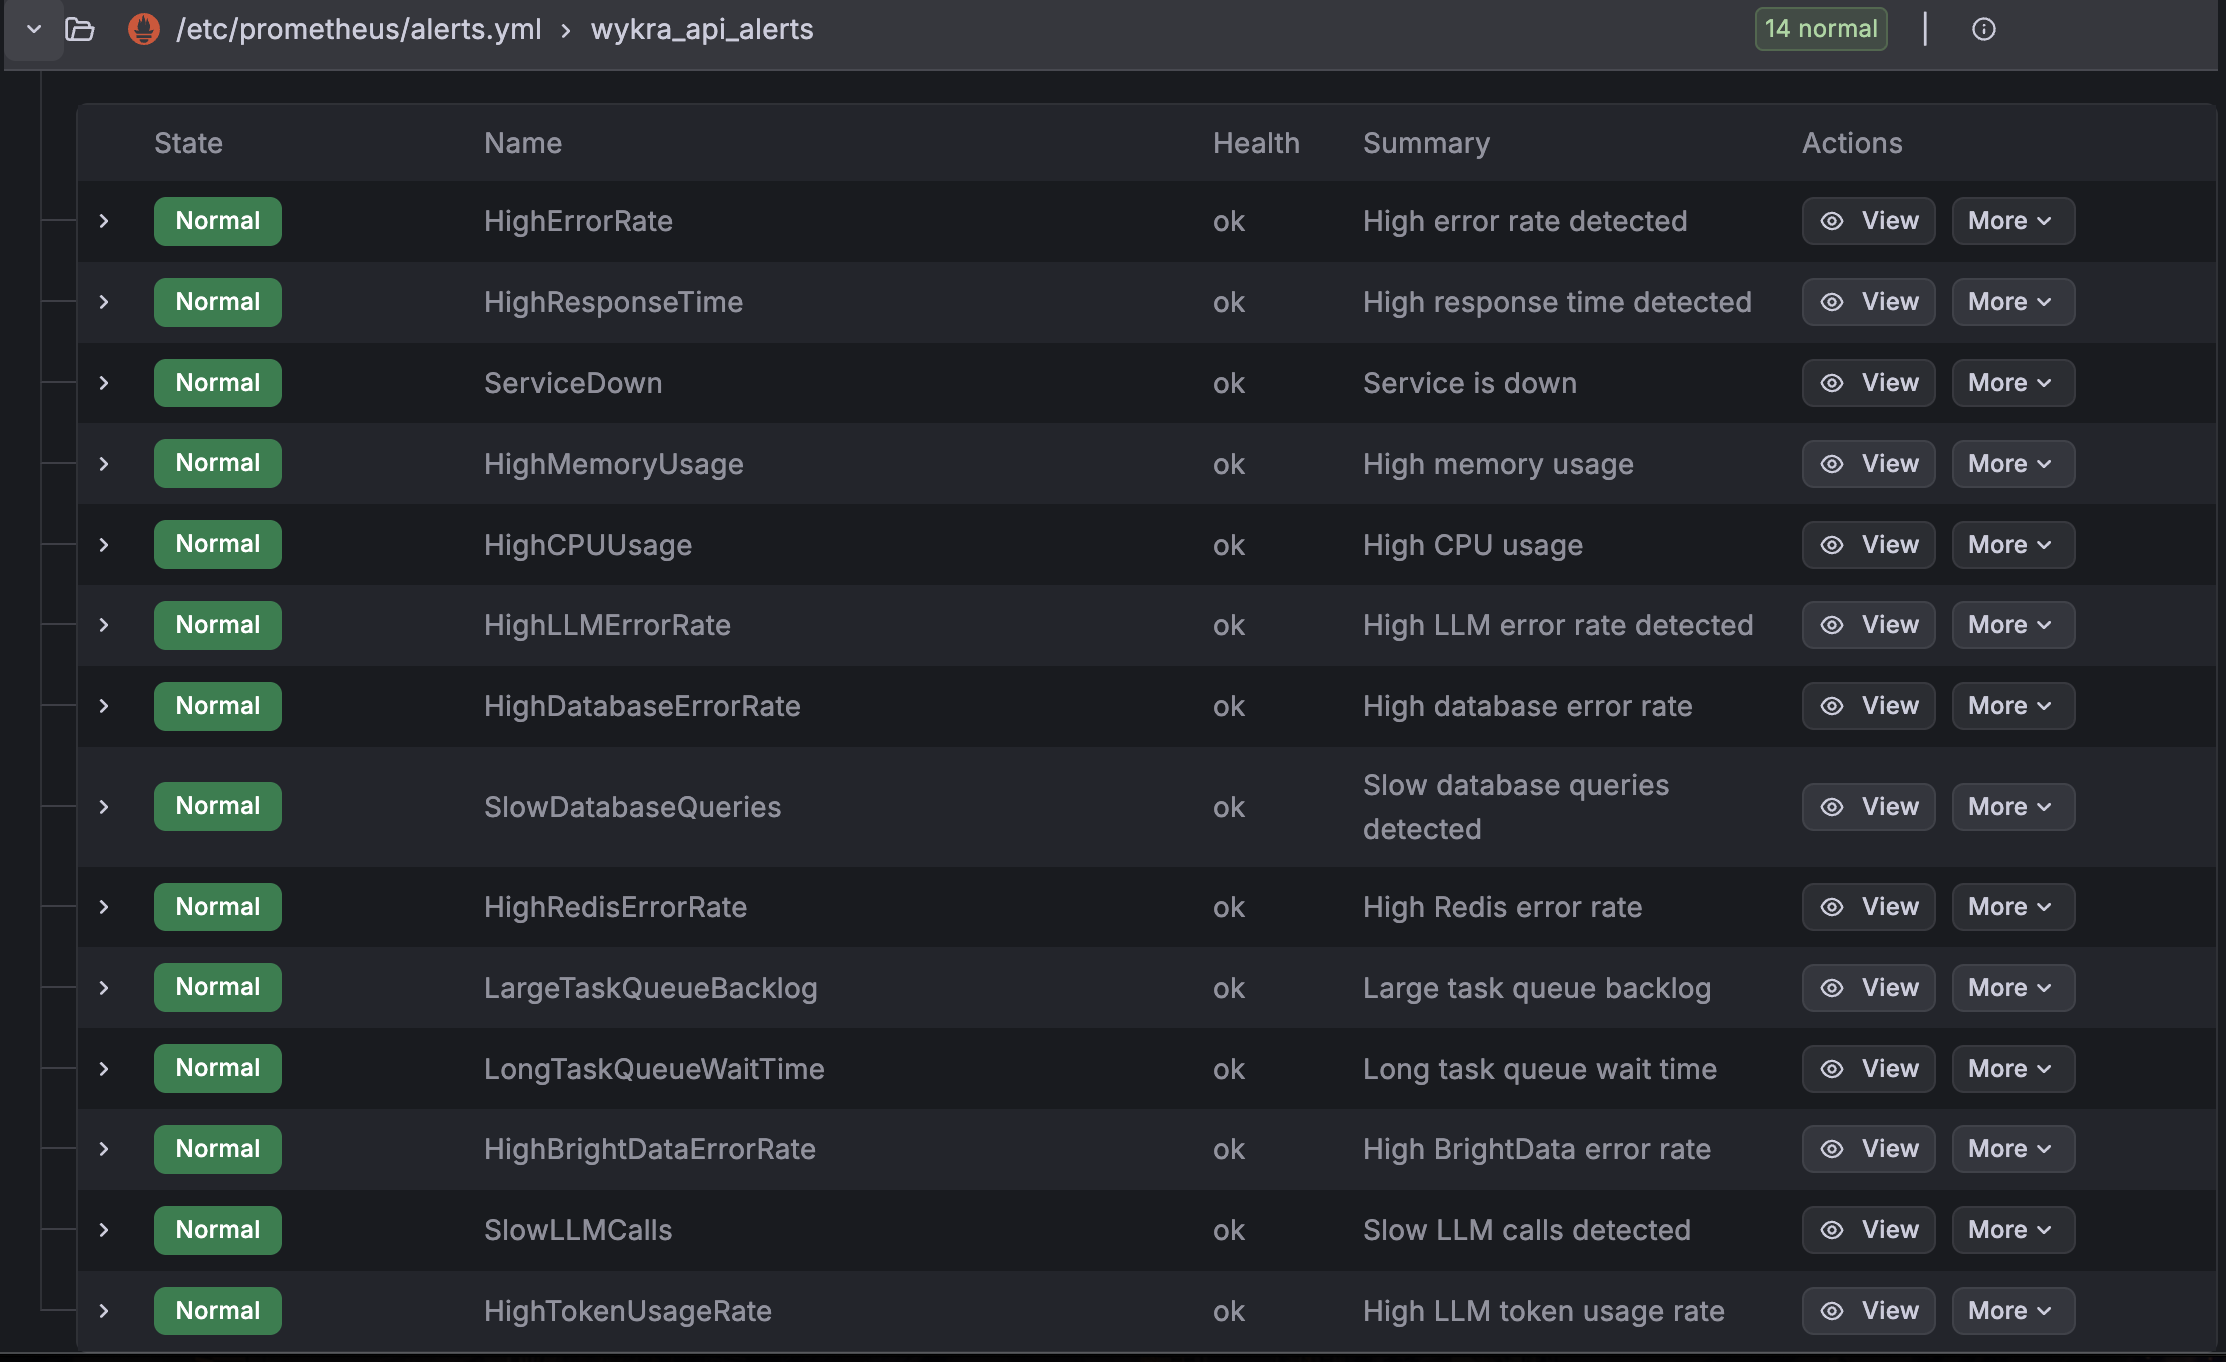Click the open folder icon in header
2226x1362 pixels.
80,29
